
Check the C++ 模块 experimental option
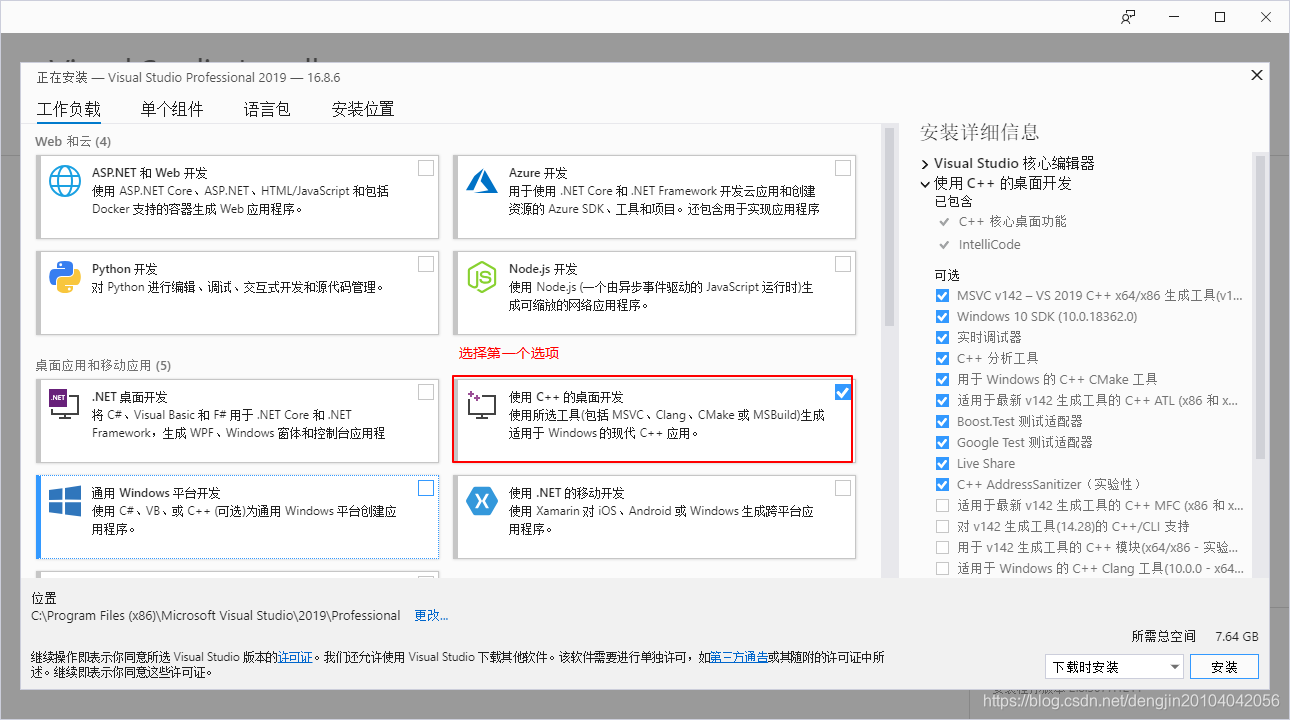pyautogui.click(x=942, y=547)
